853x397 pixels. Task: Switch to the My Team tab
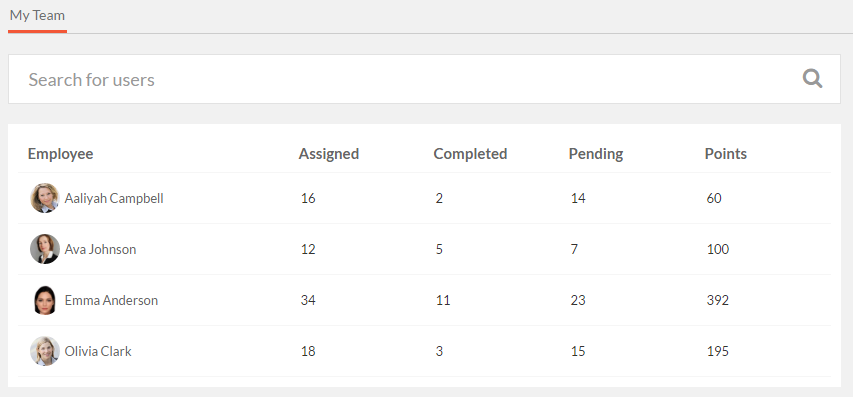point(37,15)
